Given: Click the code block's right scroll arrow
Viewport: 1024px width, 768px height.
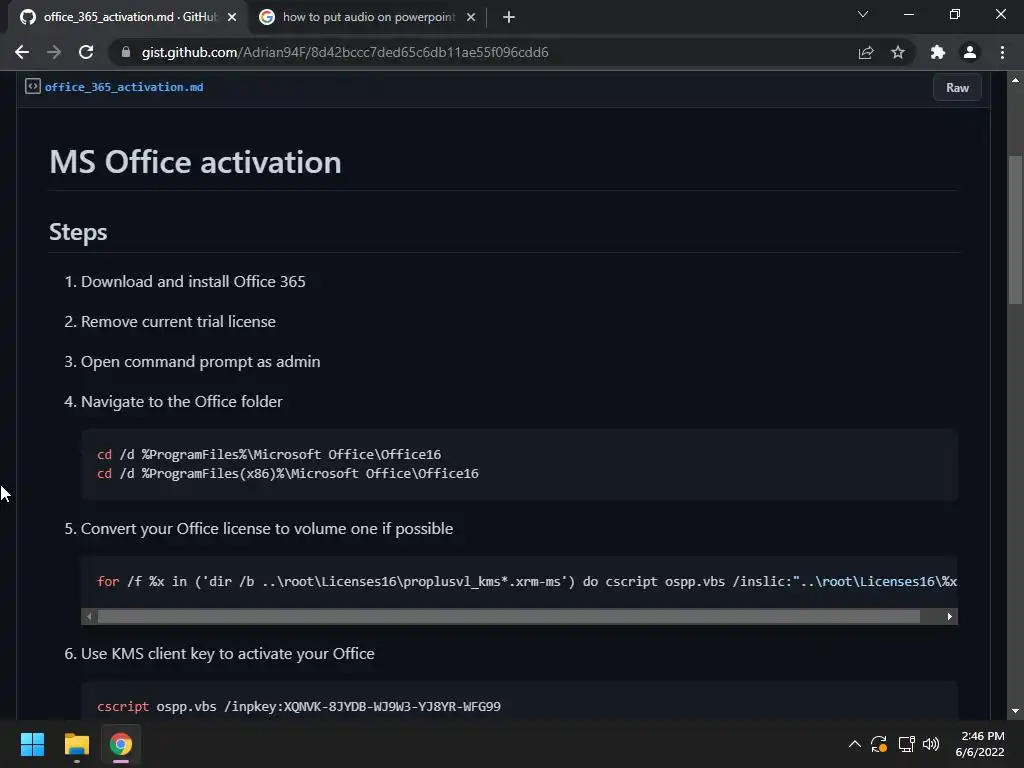Looking at the screenshot, I should [x=950, y=616].
